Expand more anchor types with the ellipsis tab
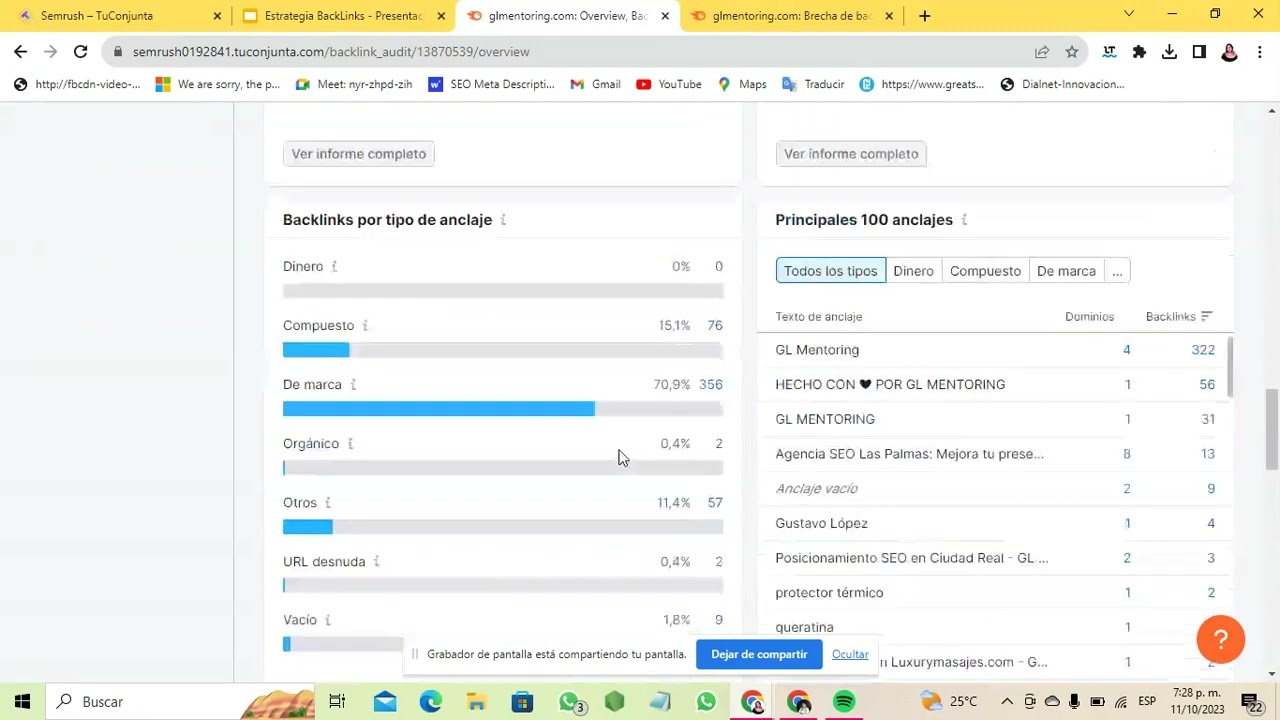The height and width of the screenshot is (720, 1280). [x=1117, y=271]
